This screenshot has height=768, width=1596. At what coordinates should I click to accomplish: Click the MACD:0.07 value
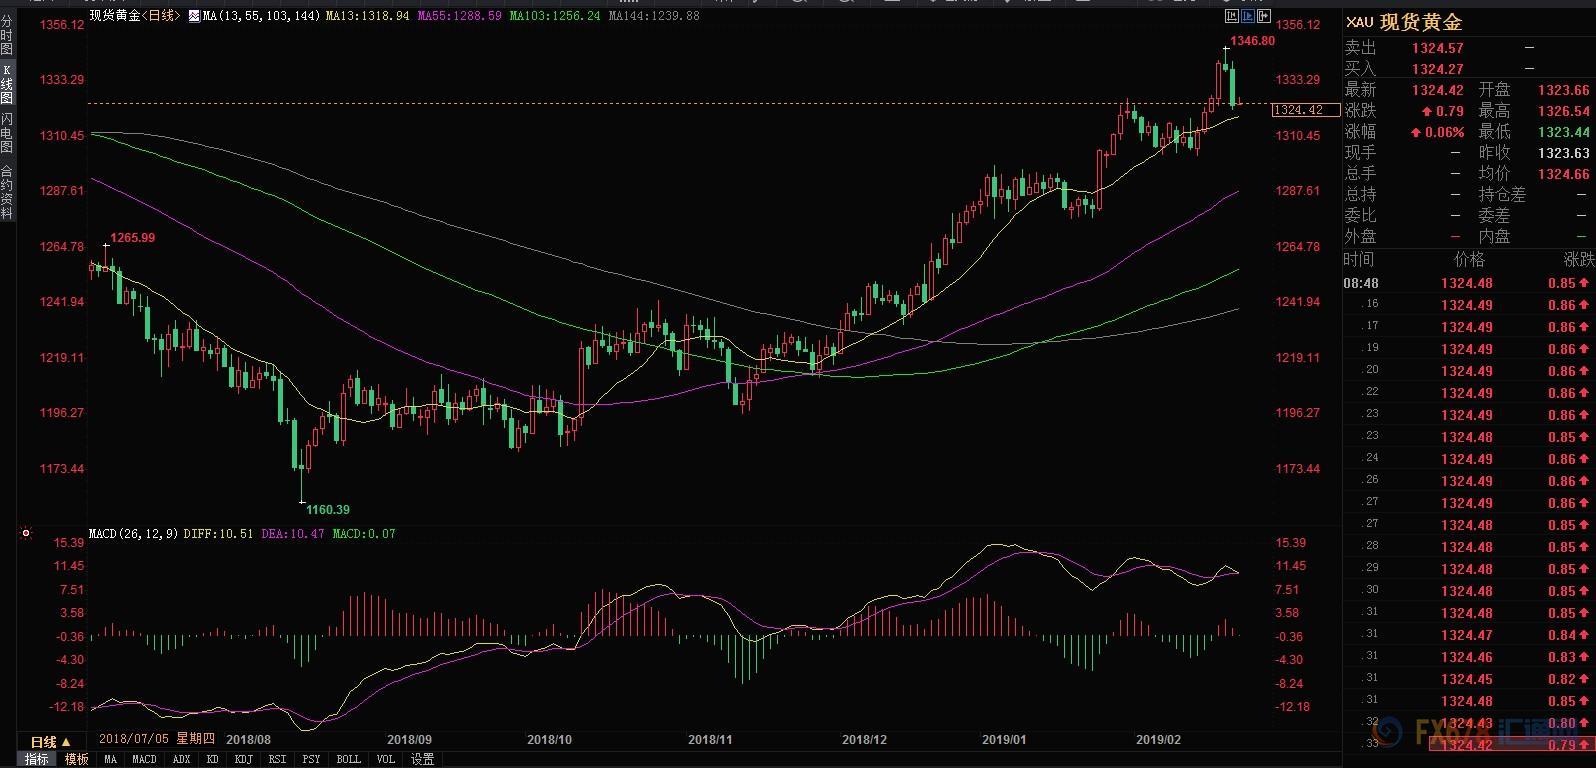pyautogui.click(x=364, y=534)
